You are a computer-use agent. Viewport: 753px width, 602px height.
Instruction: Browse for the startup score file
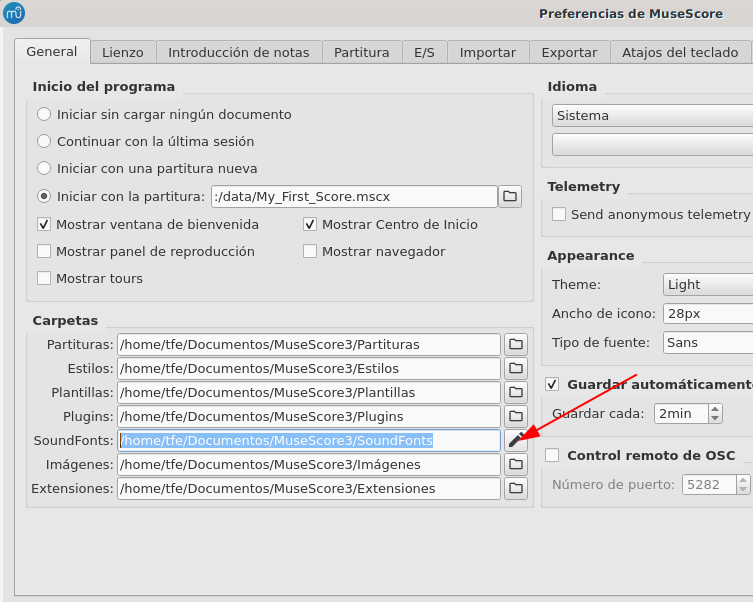[x=510, y=196]
